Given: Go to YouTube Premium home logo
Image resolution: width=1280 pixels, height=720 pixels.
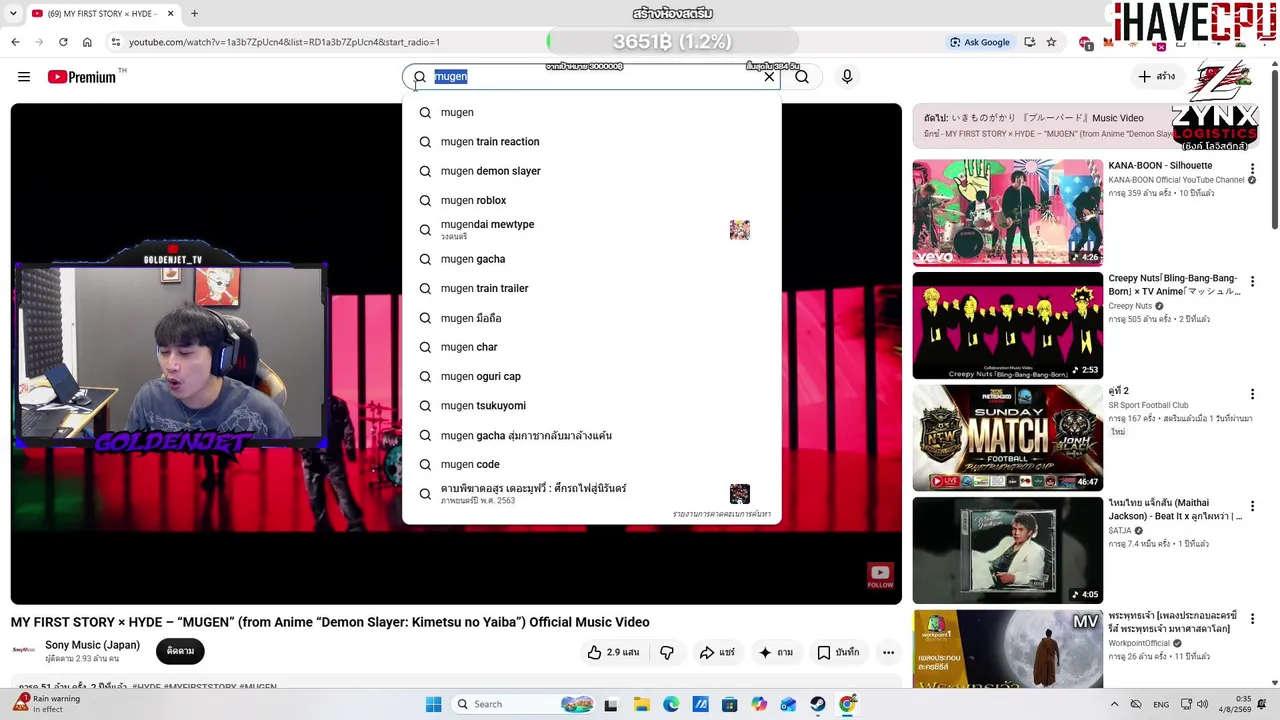Looking at the screenshot, I should (x=82, y=77).
